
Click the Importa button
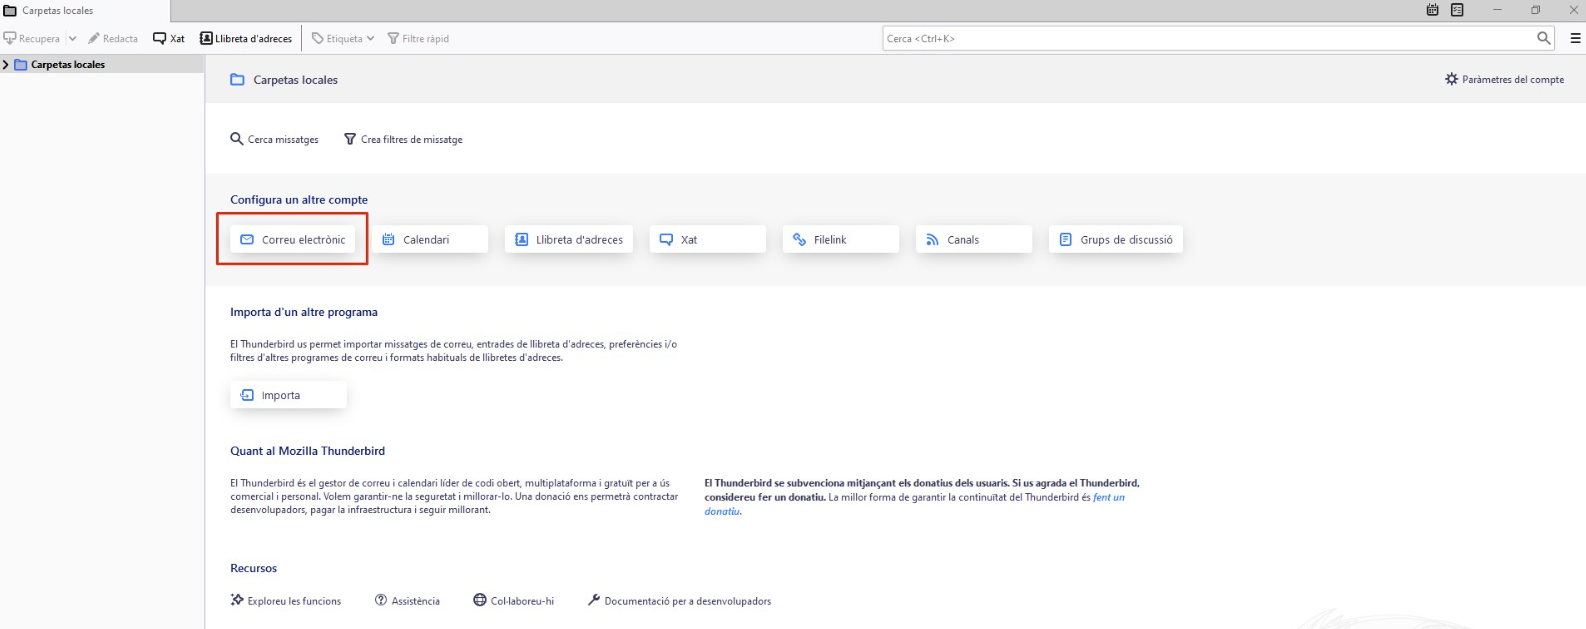pyautogui.click(x=288, y=395)
